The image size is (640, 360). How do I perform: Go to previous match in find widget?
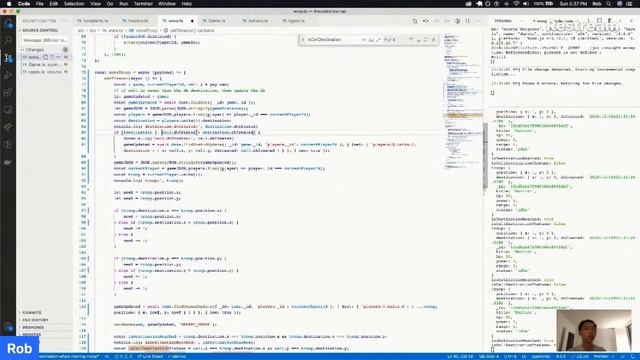click(x=411, y=40)
